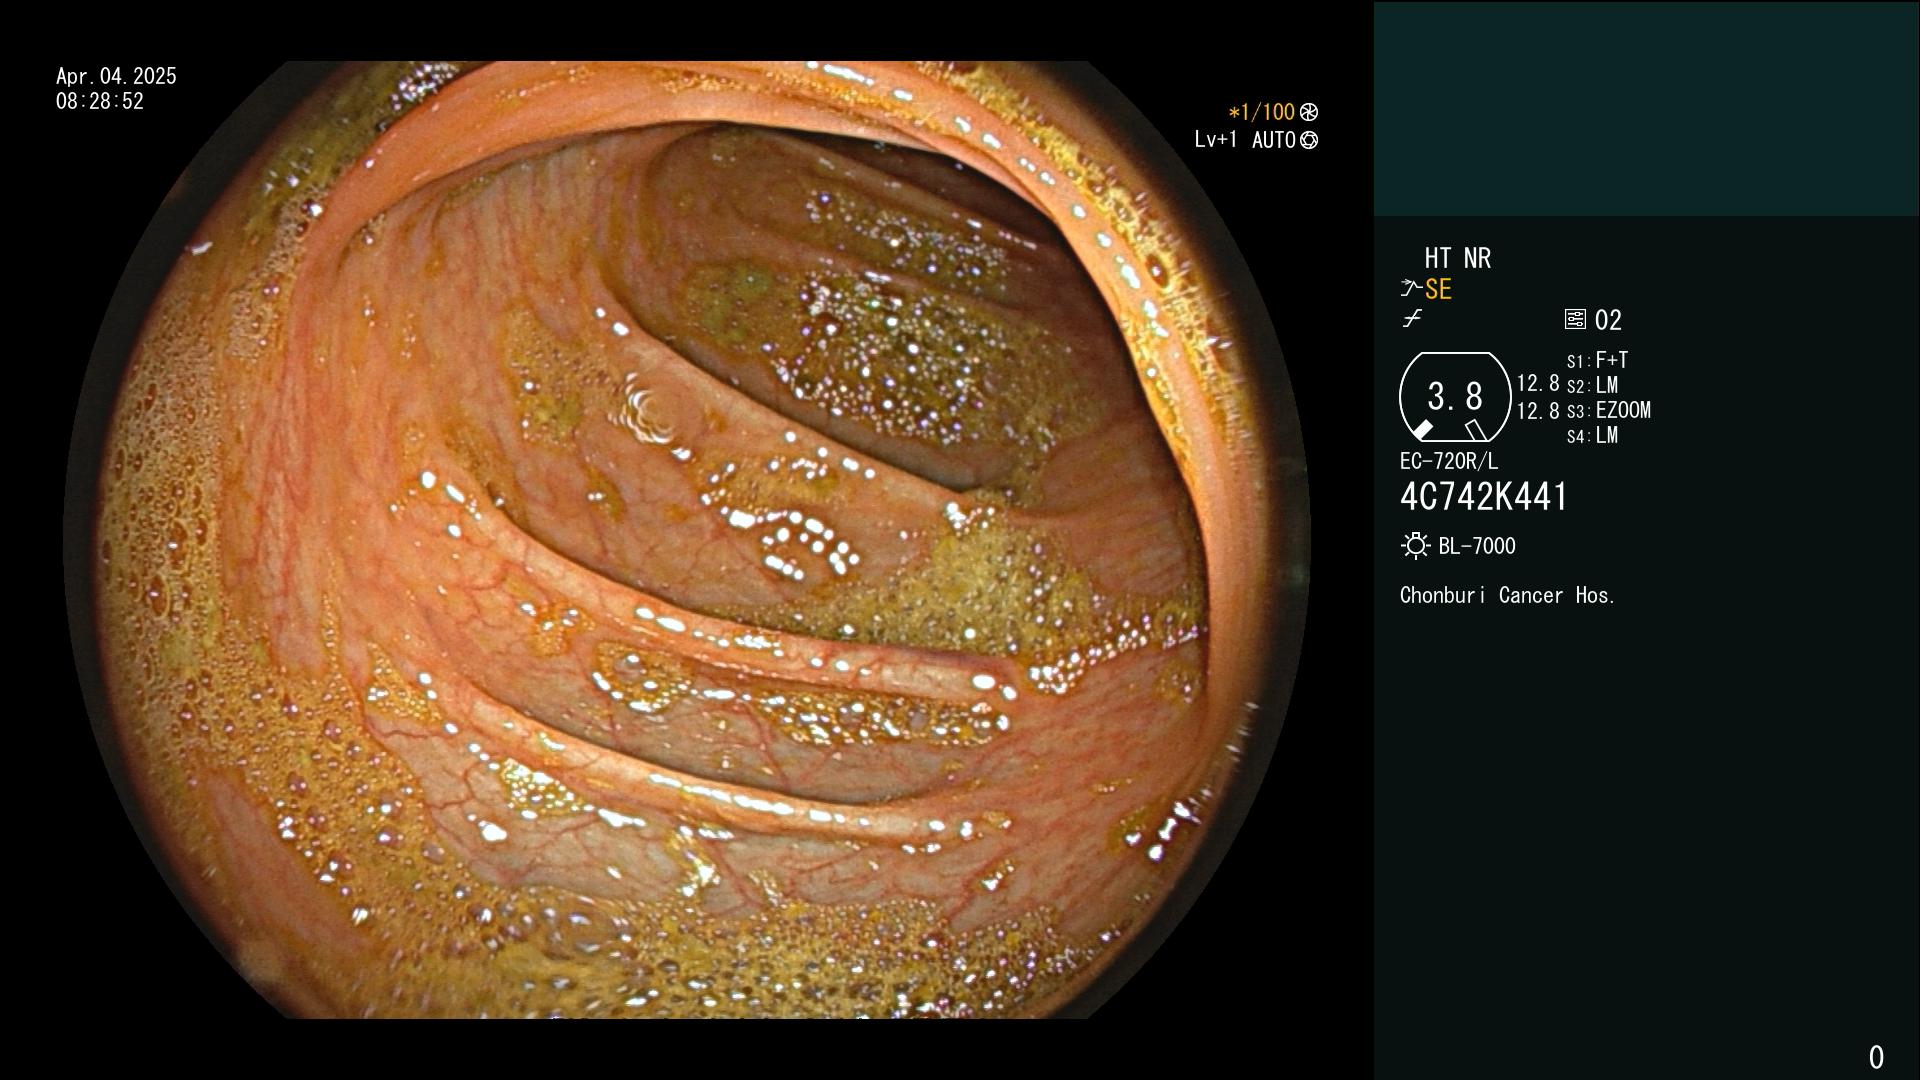The height and width of the screenshot is (1080, 1920).
Task: Click the slashed curve icon below SE
Action: [x=1412, y=319]
